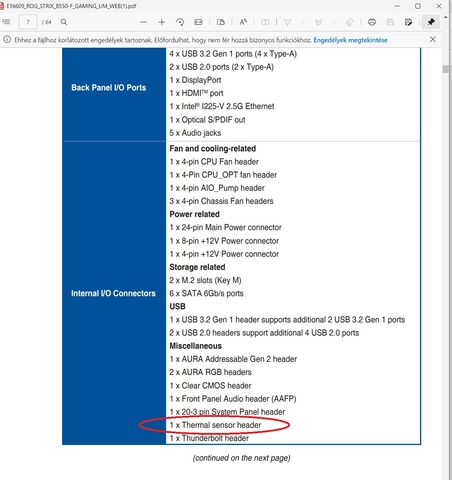This screenshot has height=480, width=452.
Task: Click the bold 'USB' subheading
Action: click(x=177, y=306)
